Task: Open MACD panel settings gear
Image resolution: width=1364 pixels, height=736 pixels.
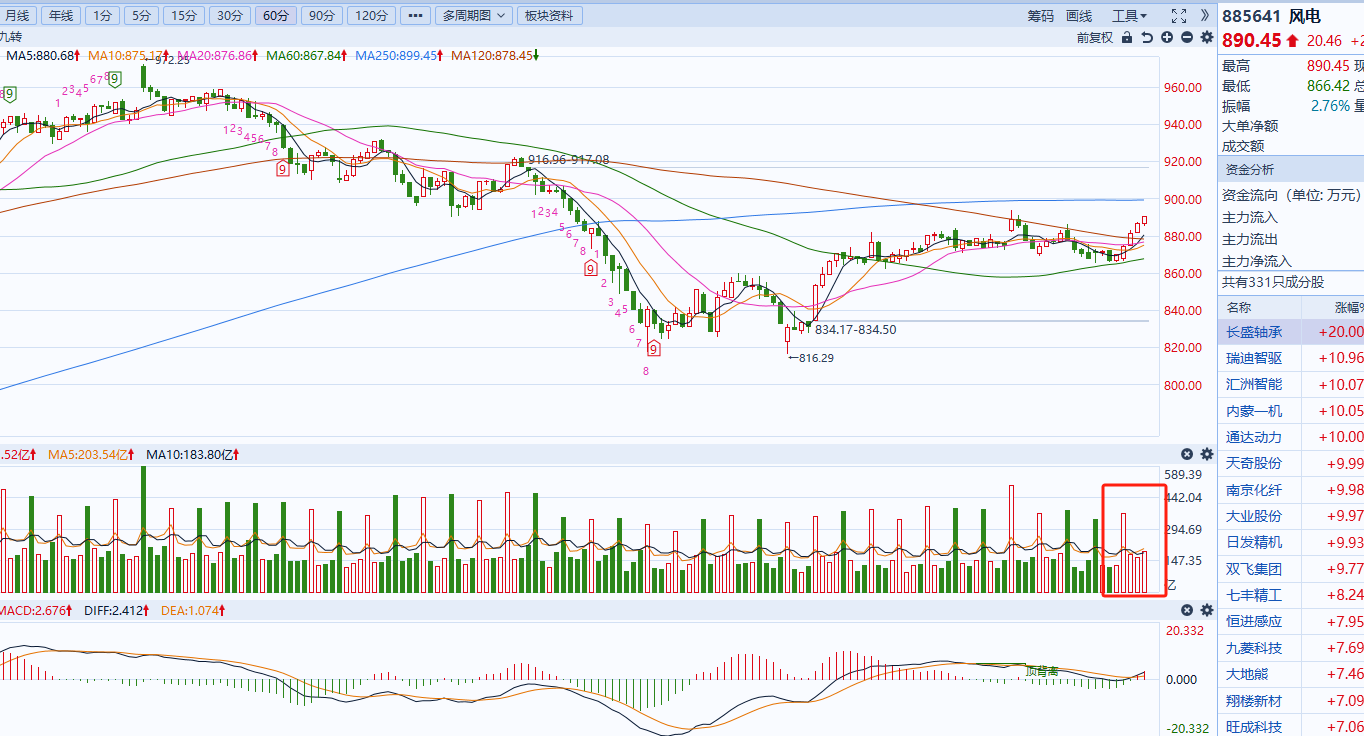Action: tap(1207, 610)
